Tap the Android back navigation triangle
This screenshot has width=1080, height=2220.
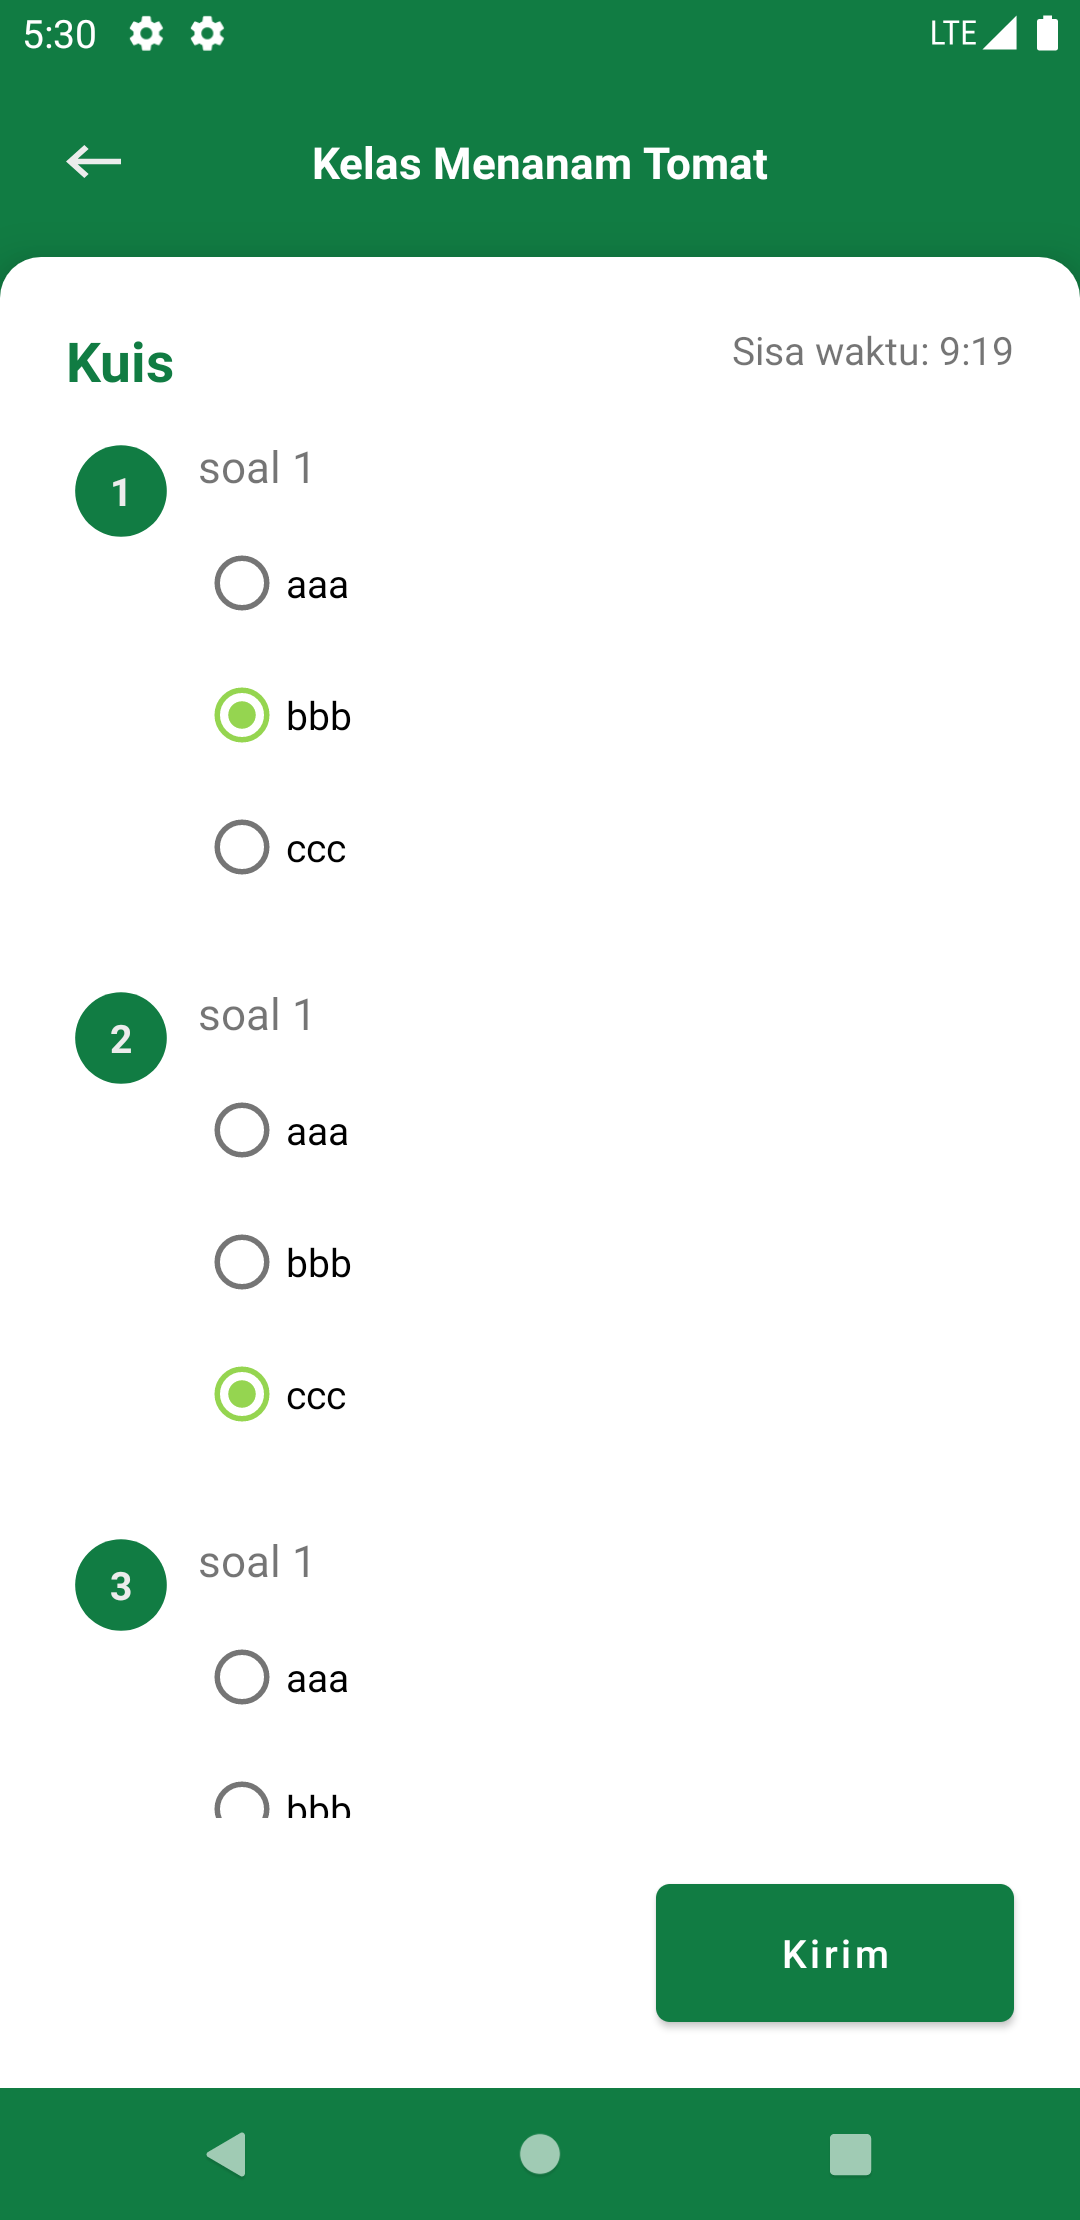pos(227,2154)
